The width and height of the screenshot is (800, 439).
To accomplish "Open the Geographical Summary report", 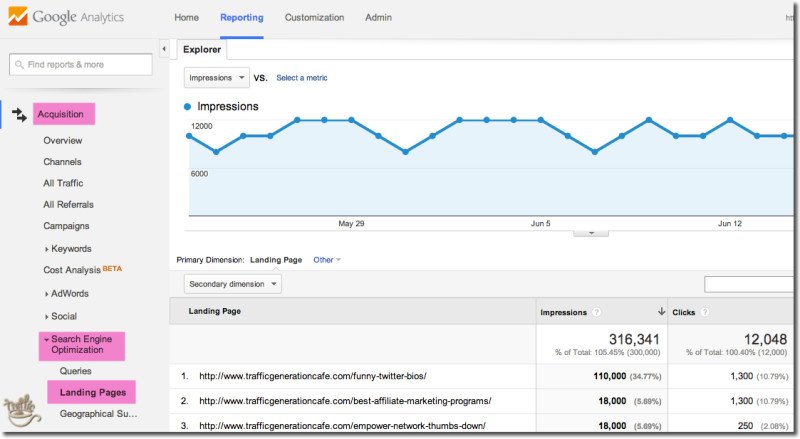I will (98, 414).
